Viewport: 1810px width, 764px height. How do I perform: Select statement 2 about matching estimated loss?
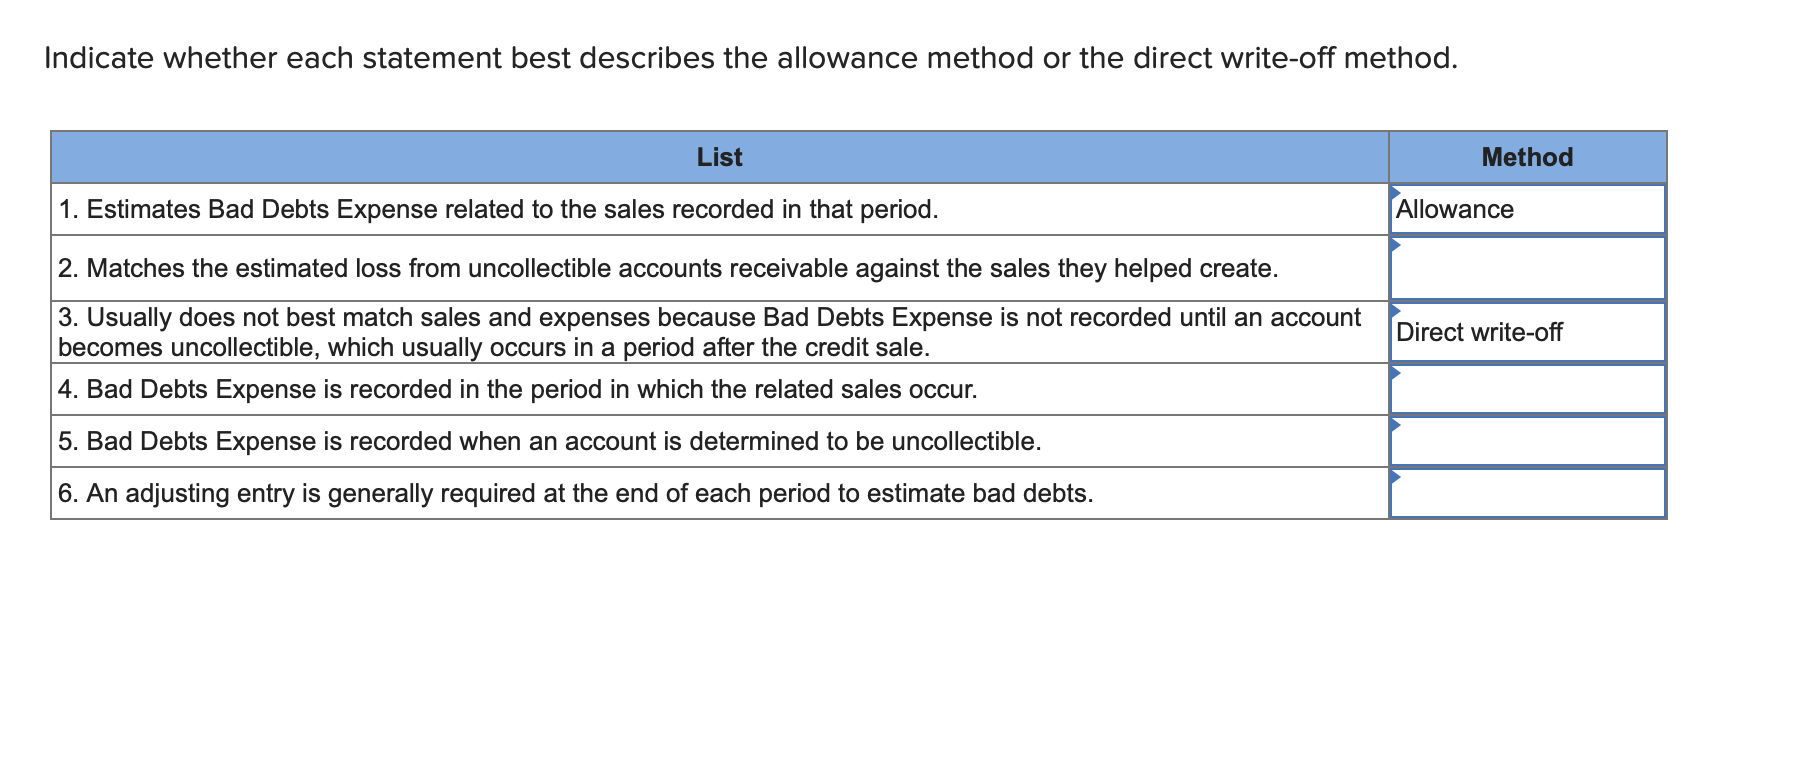668,268
